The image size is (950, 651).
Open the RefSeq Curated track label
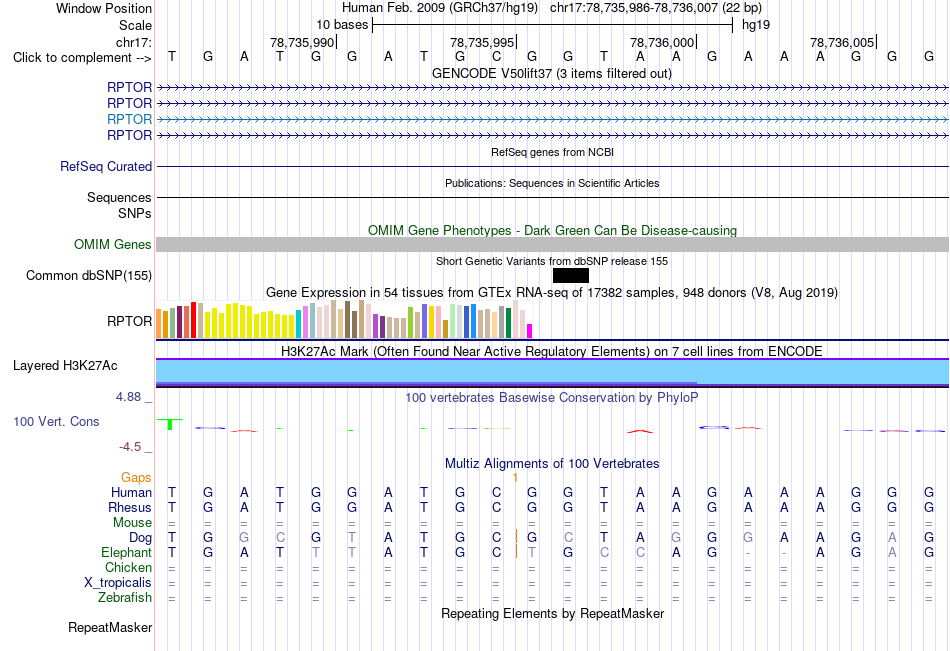105,166
